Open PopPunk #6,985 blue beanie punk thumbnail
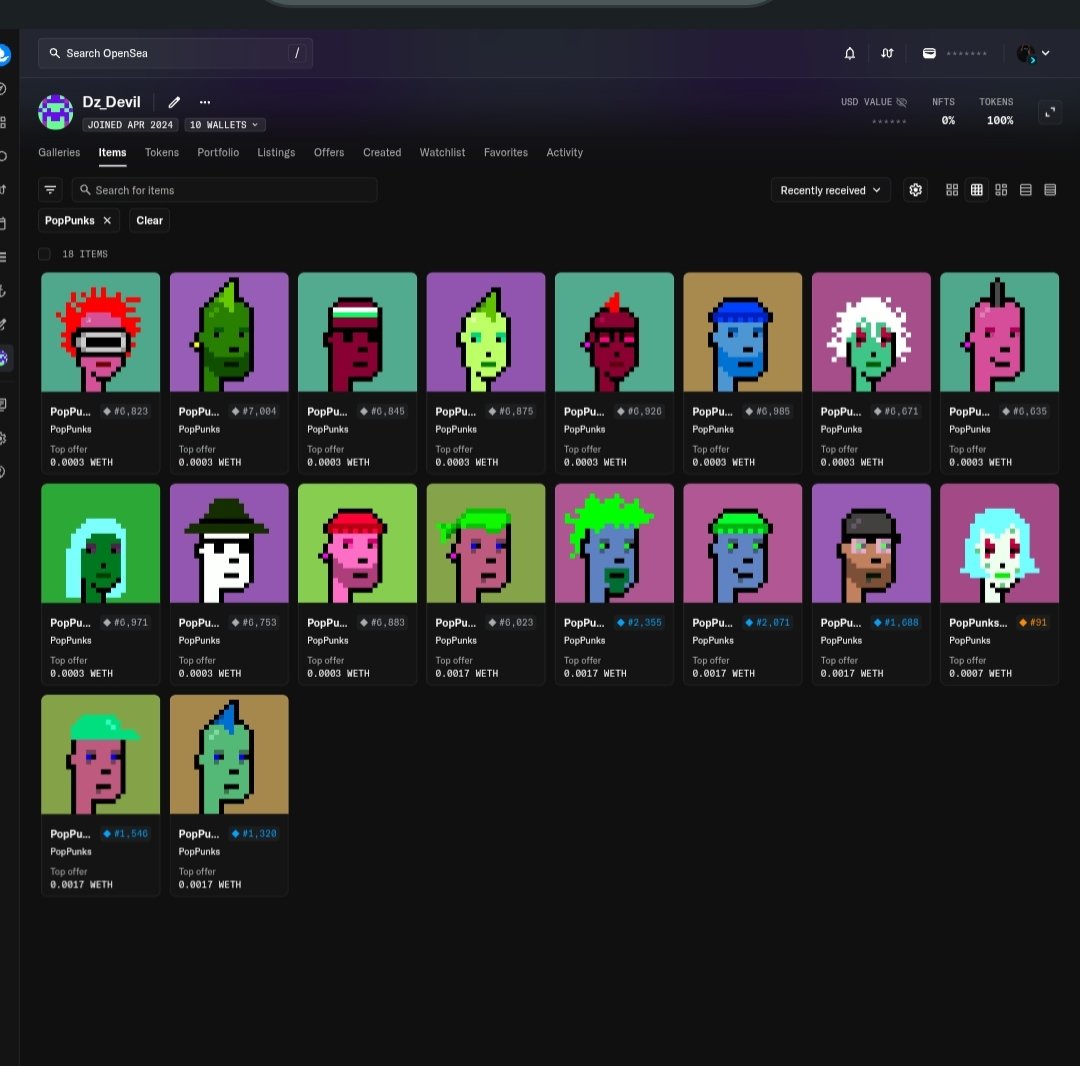Image resolution: width=1080 pixels, height=1066 pixels. pos(742,332)
